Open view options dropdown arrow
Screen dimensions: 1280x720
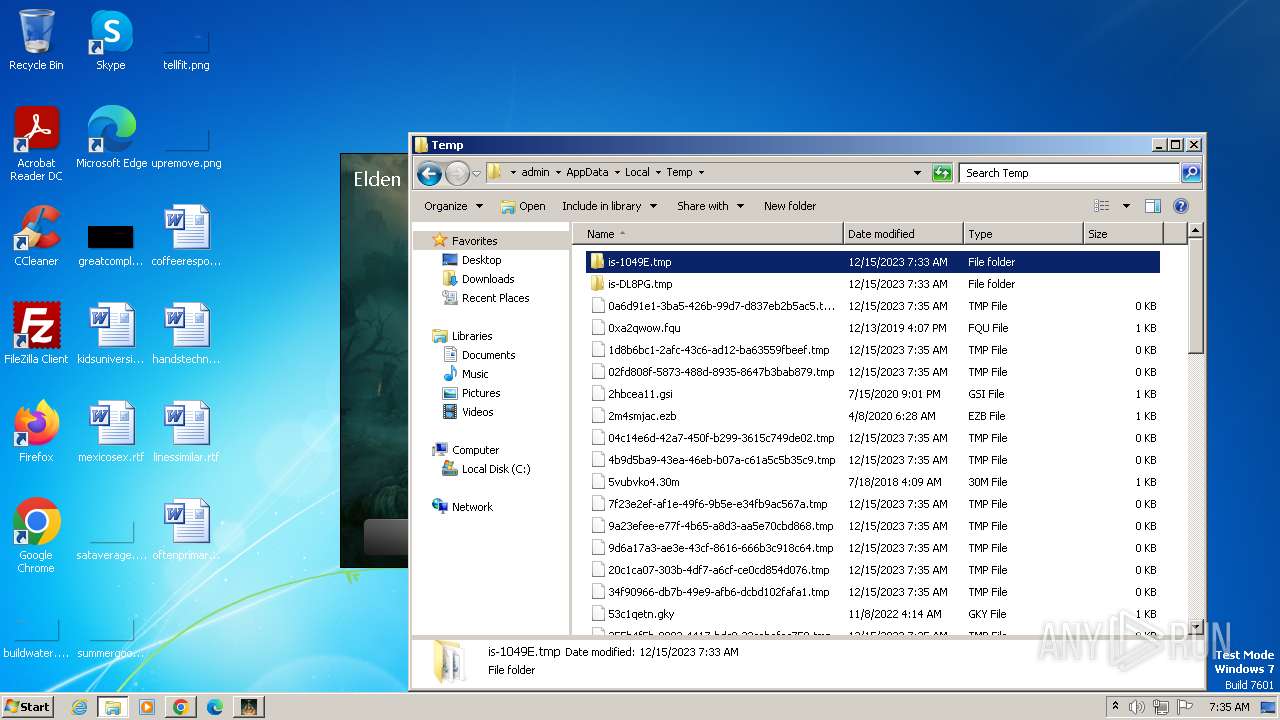pos(1126,206)
